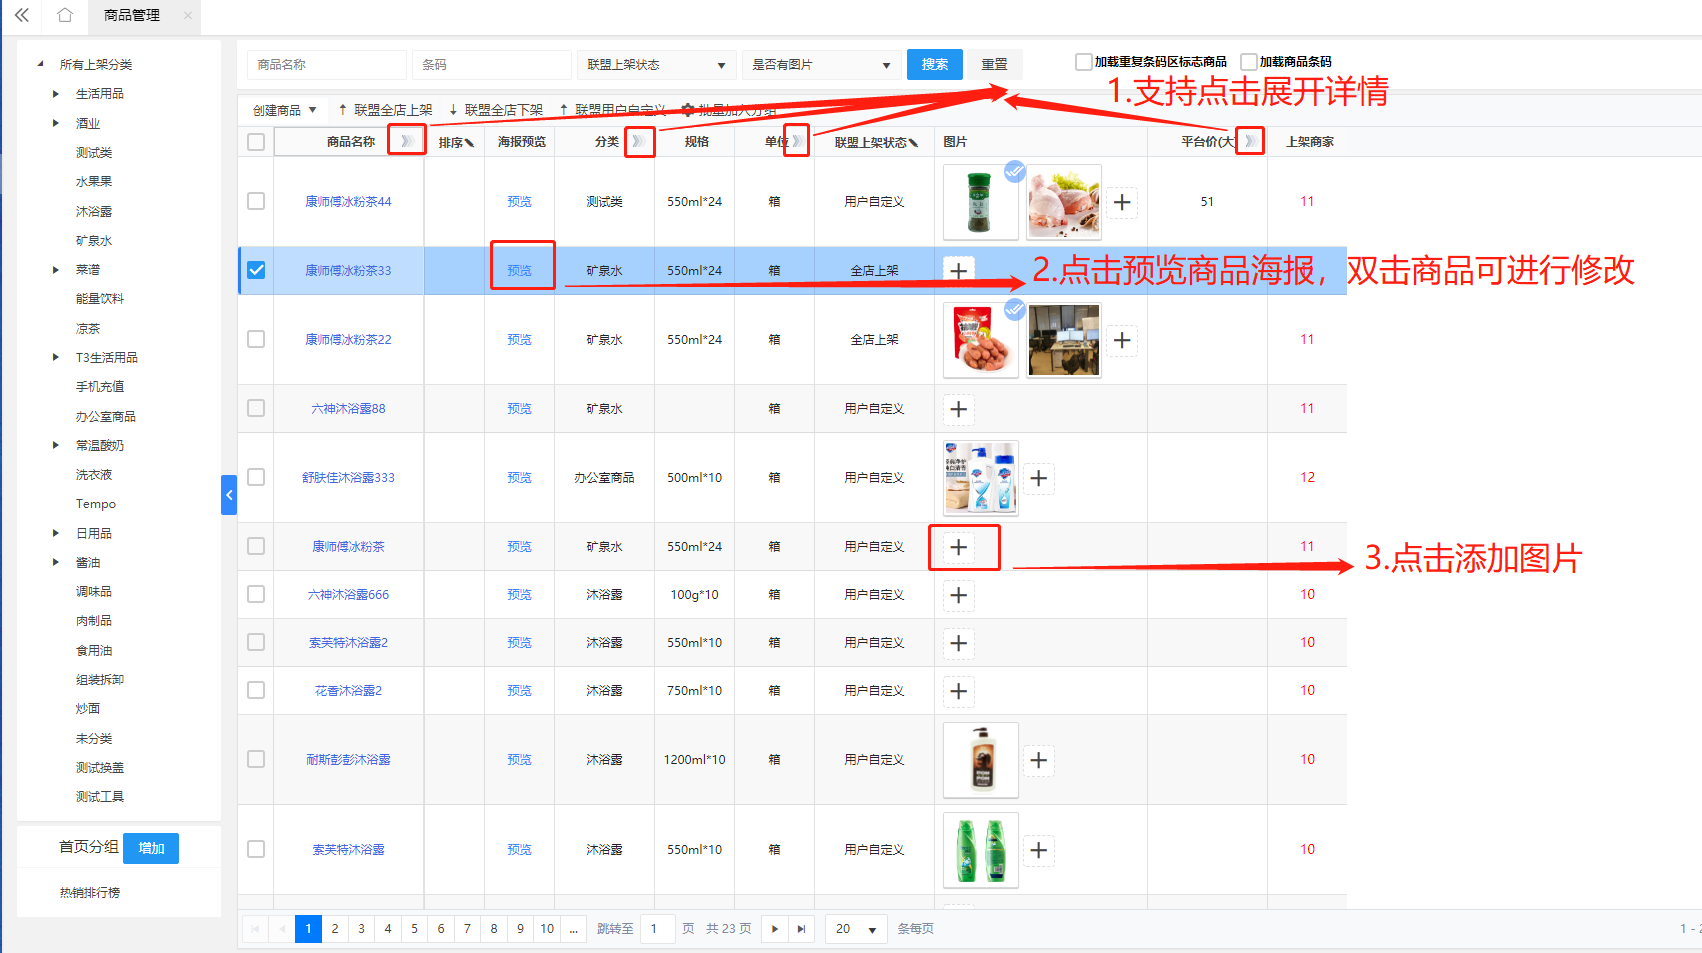
Task: Expand the 分类 column with its chevron icon
Action: (637, 141)
